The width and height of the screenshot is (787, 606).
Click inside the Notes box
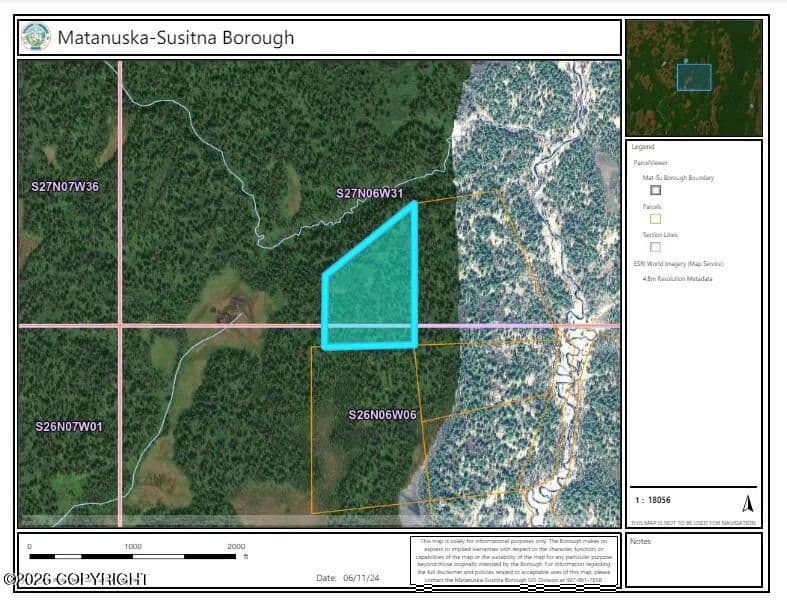click(x=693, y=562)
